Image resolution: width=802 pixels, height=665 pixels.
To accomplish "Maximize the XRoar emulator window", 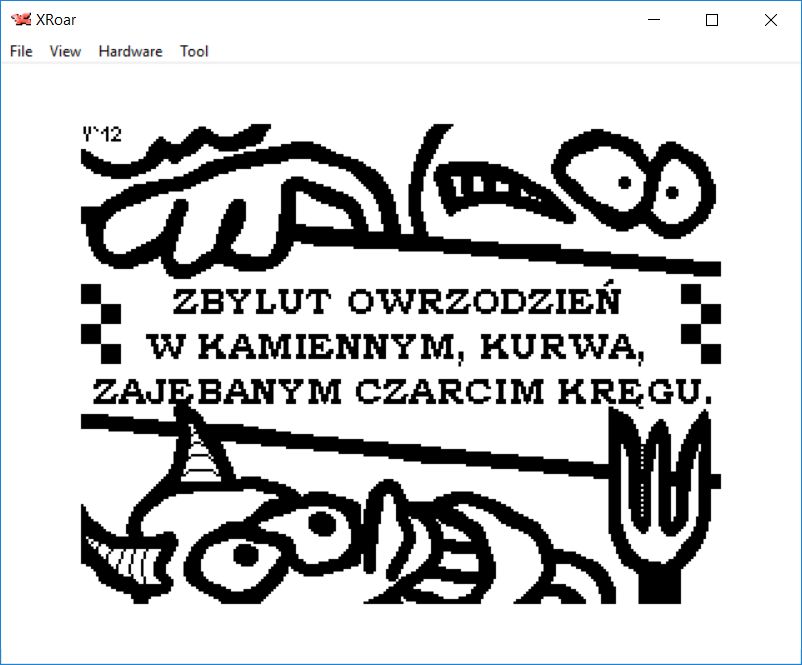I will pyautogui.click(x=712, y=20).
